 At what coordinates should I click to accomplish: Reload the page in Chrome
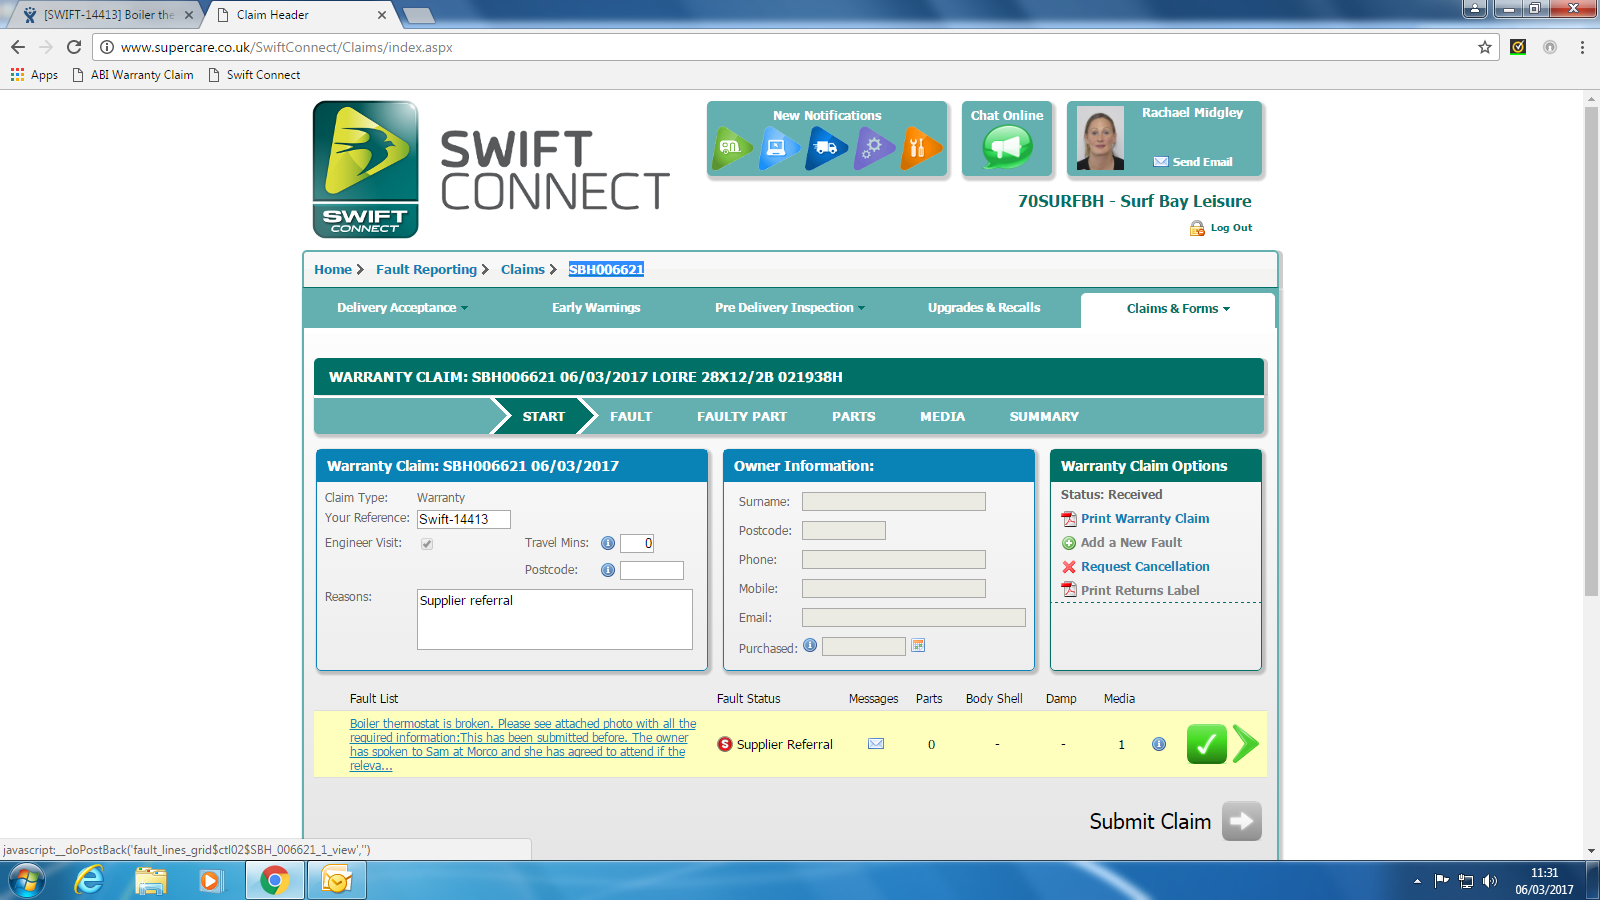click(74, 47)
